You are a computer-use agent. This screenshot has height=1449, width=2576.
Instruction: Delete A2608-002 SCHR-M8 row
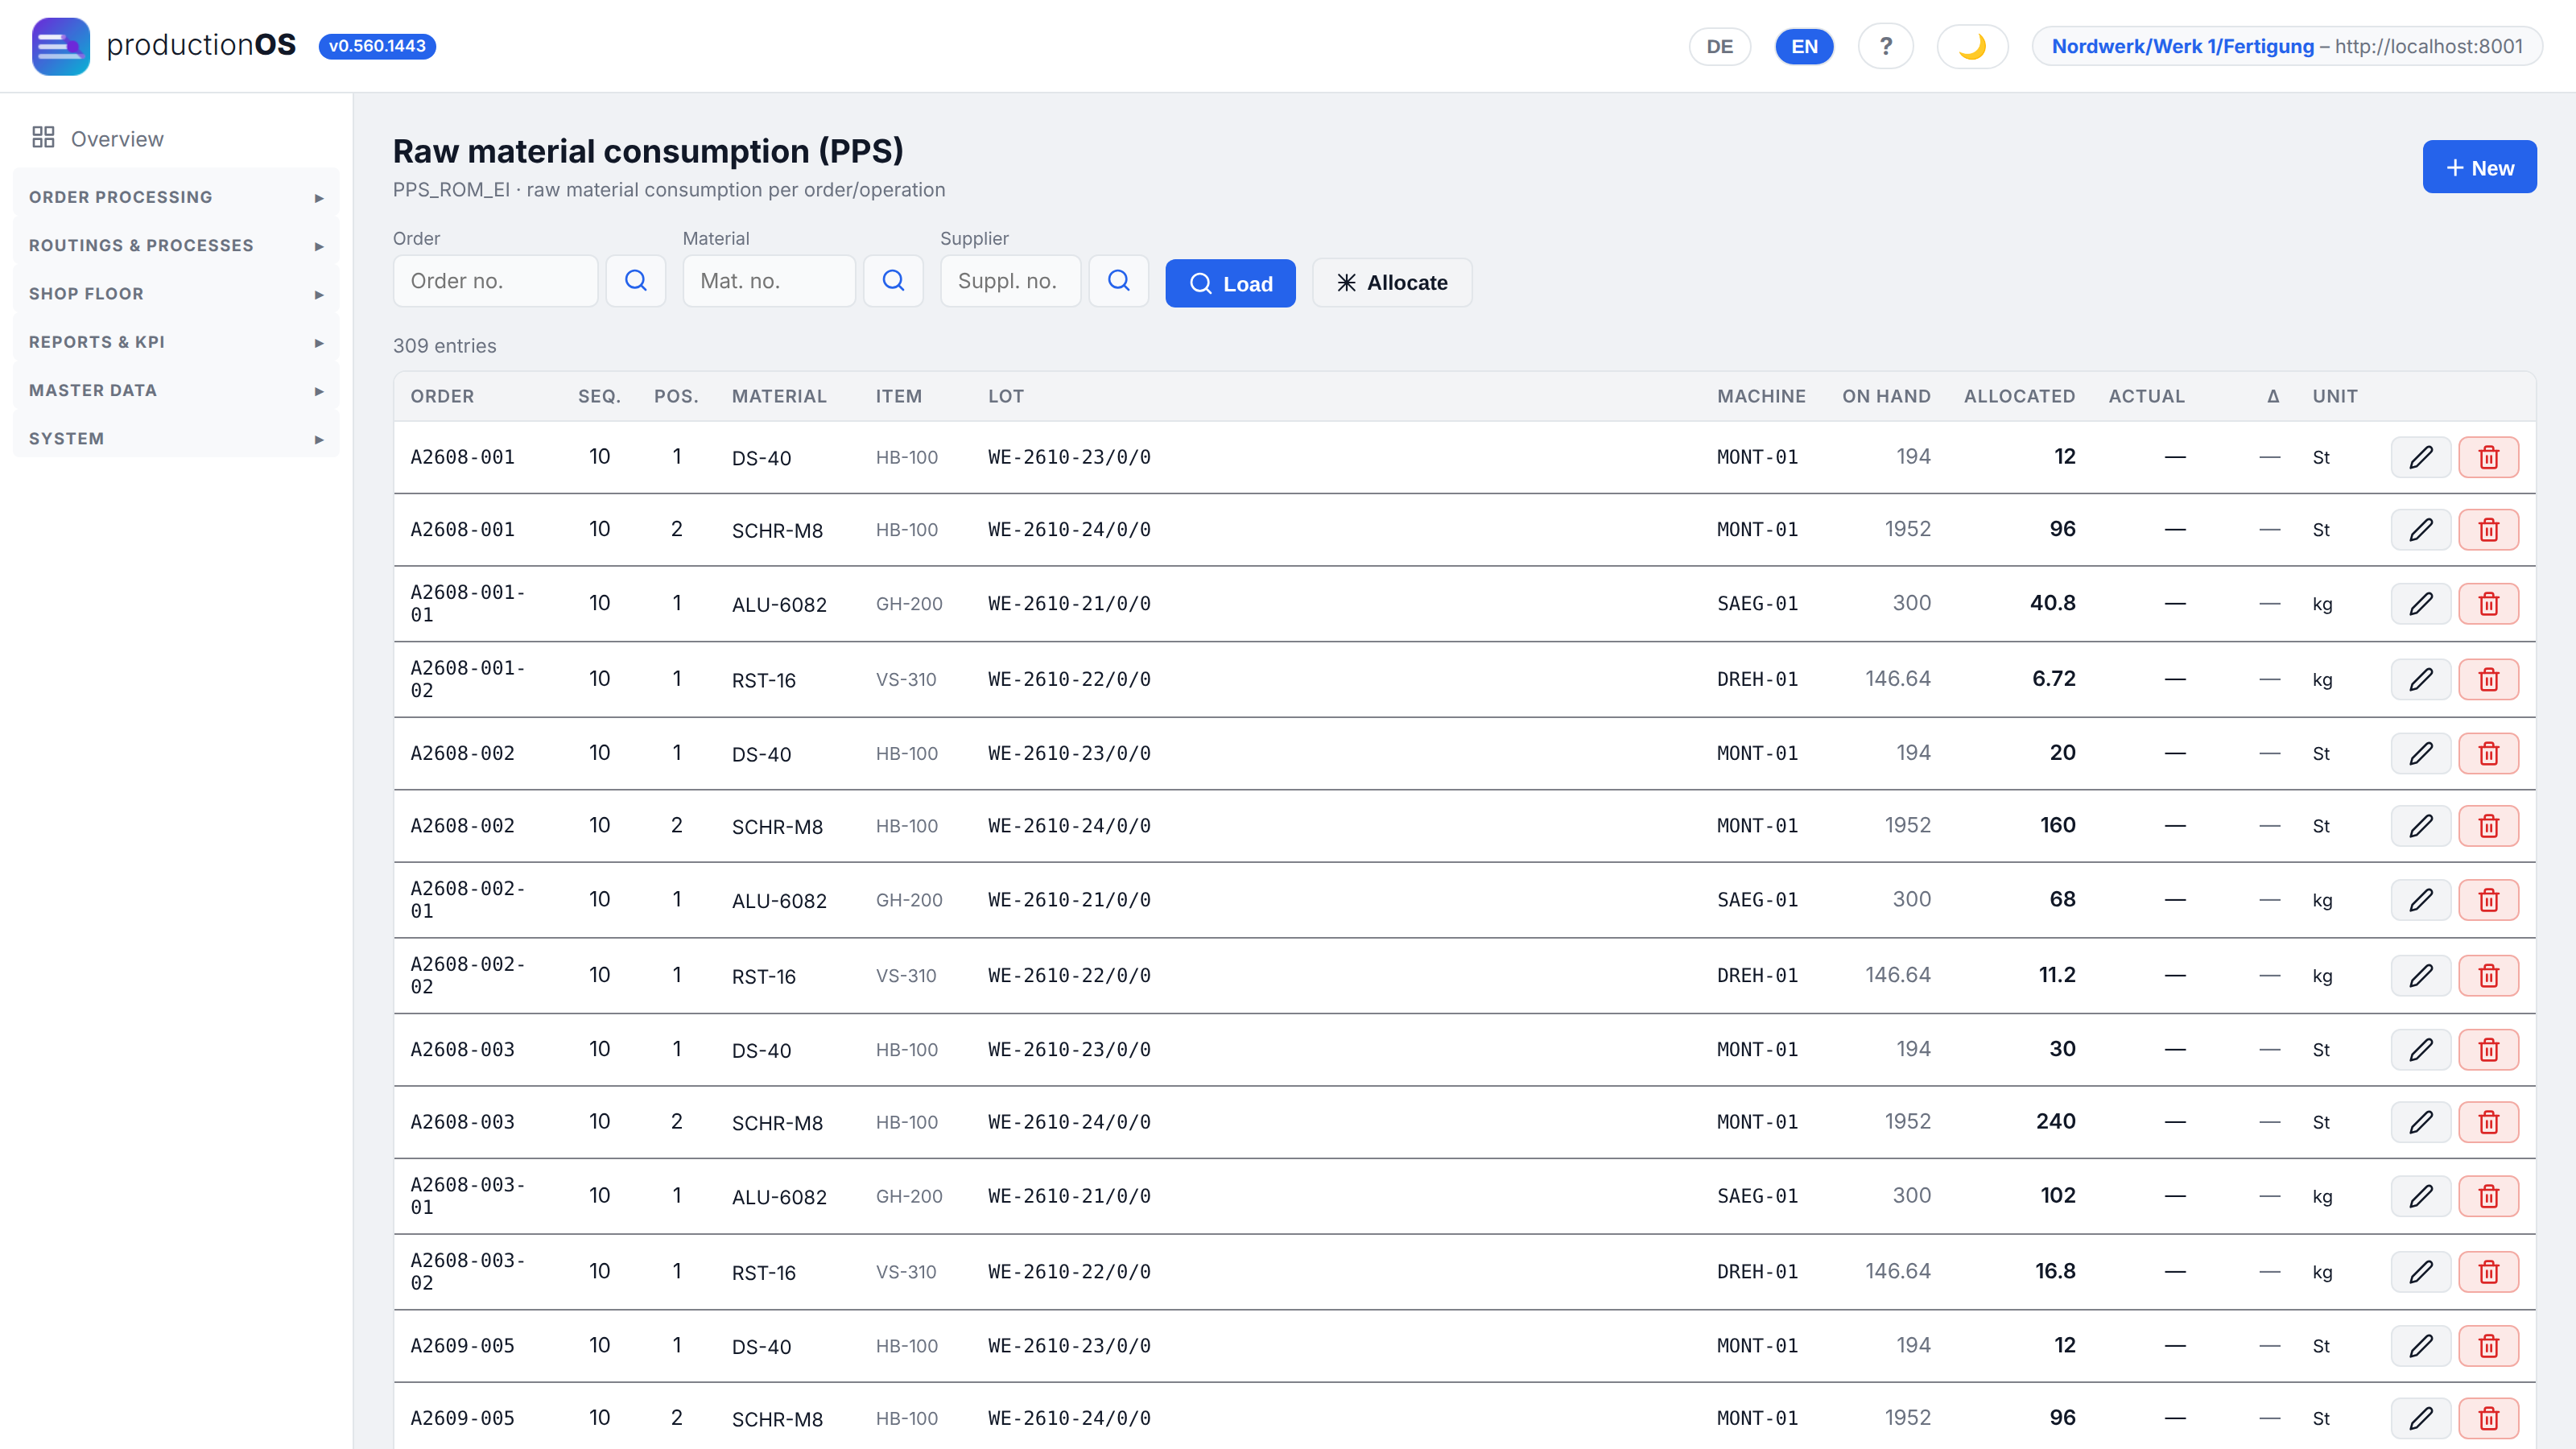[2488, 826]
